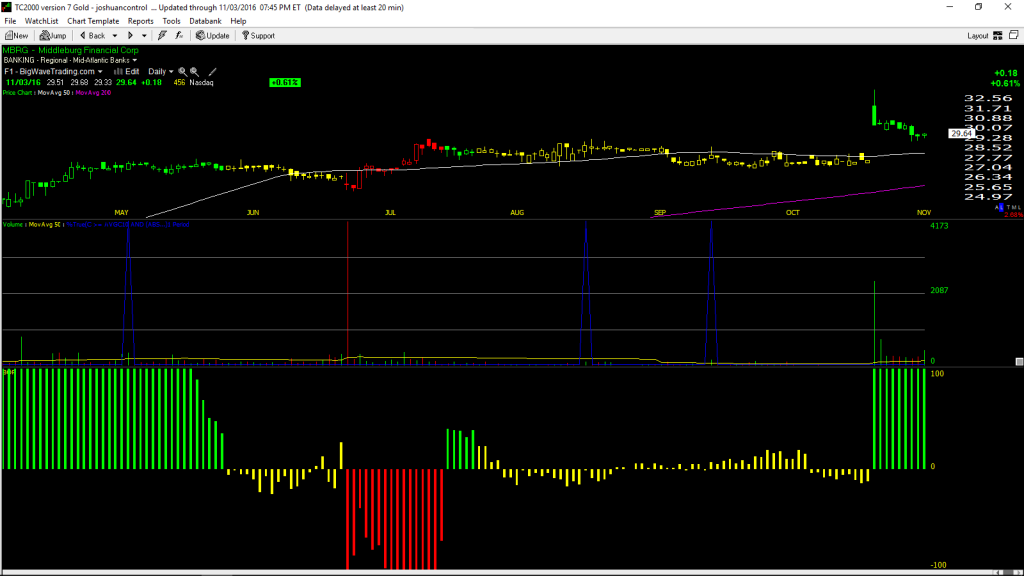Change the Daily timeframe dropdown
The width and height of the screenshot is (1024, 576).
pyautogui.click(x=161, y=72)
